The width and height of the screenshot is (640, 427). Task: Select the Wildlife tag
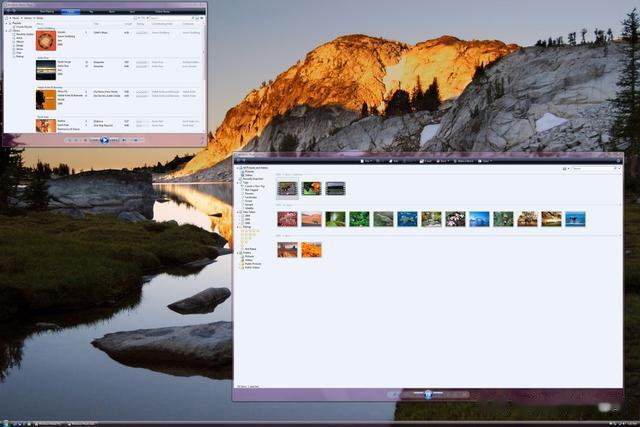click(249, 208)
